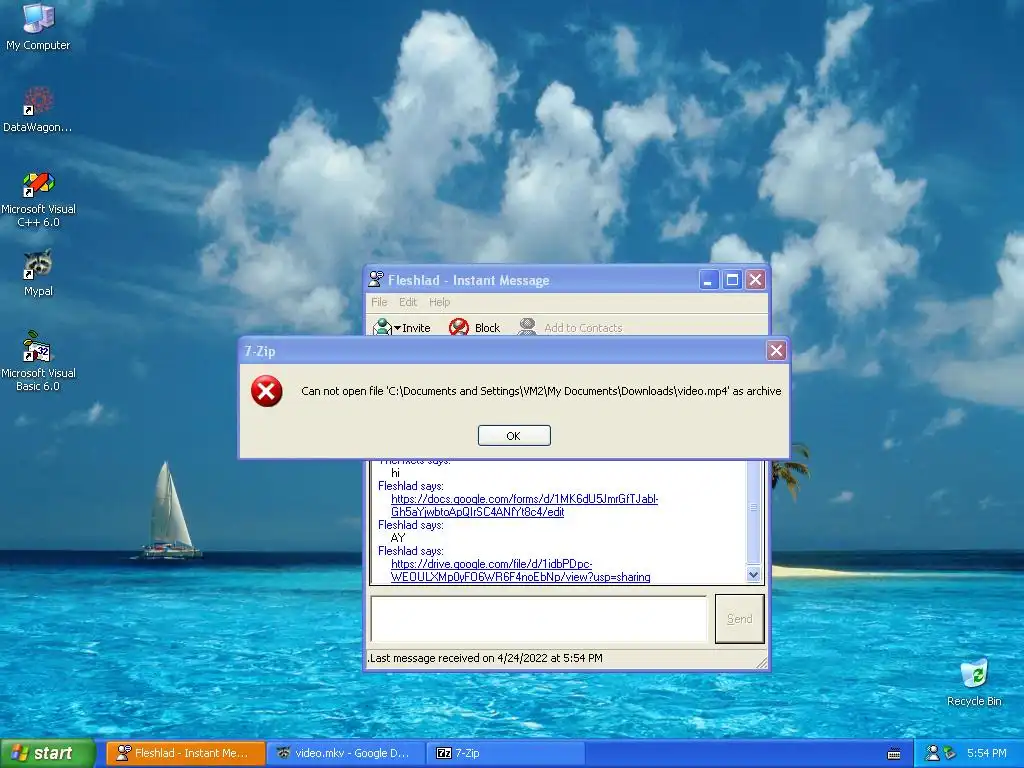This screenshot has width=1024, height=768.
Task: Click OK in the 7-Zip error dialog
Action: [514, 436]
